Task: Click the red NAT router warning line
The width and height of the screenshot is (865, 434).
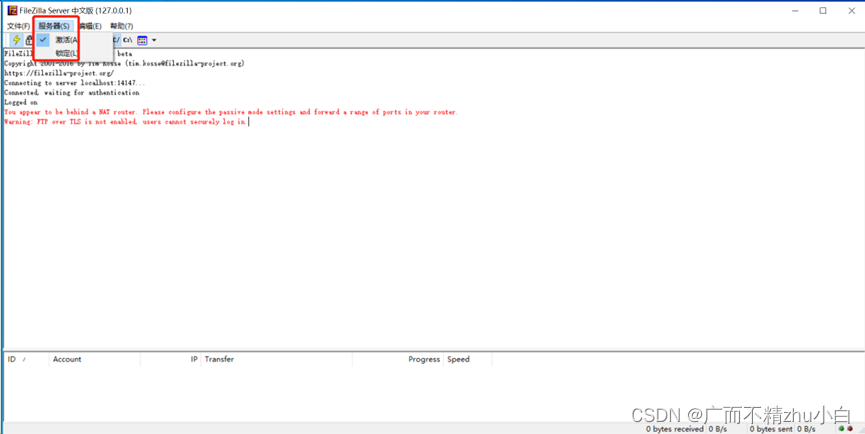Action: click(231, 112)
